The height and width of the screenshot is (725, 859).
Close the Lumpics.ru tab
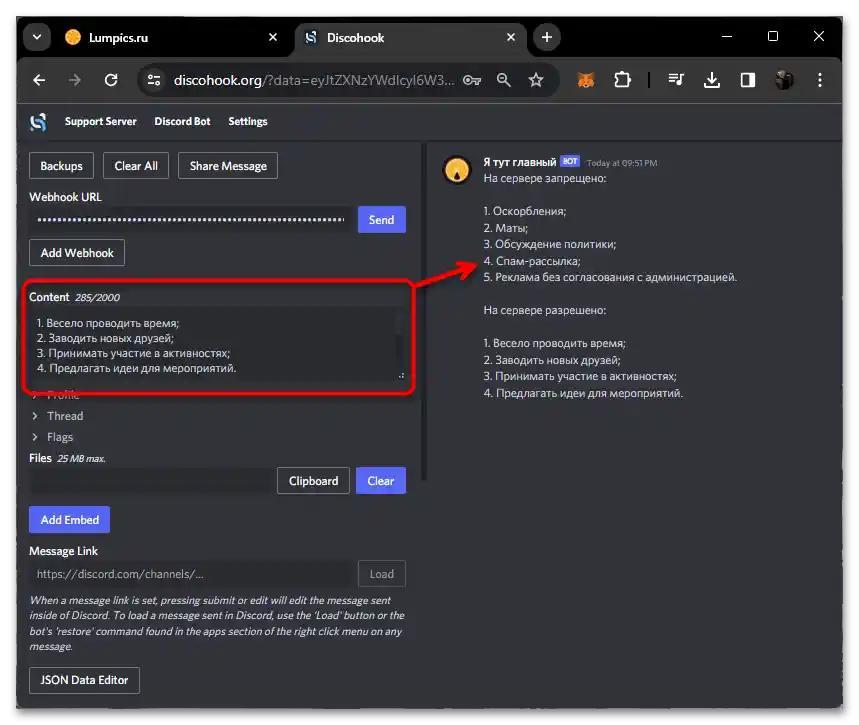273,37
